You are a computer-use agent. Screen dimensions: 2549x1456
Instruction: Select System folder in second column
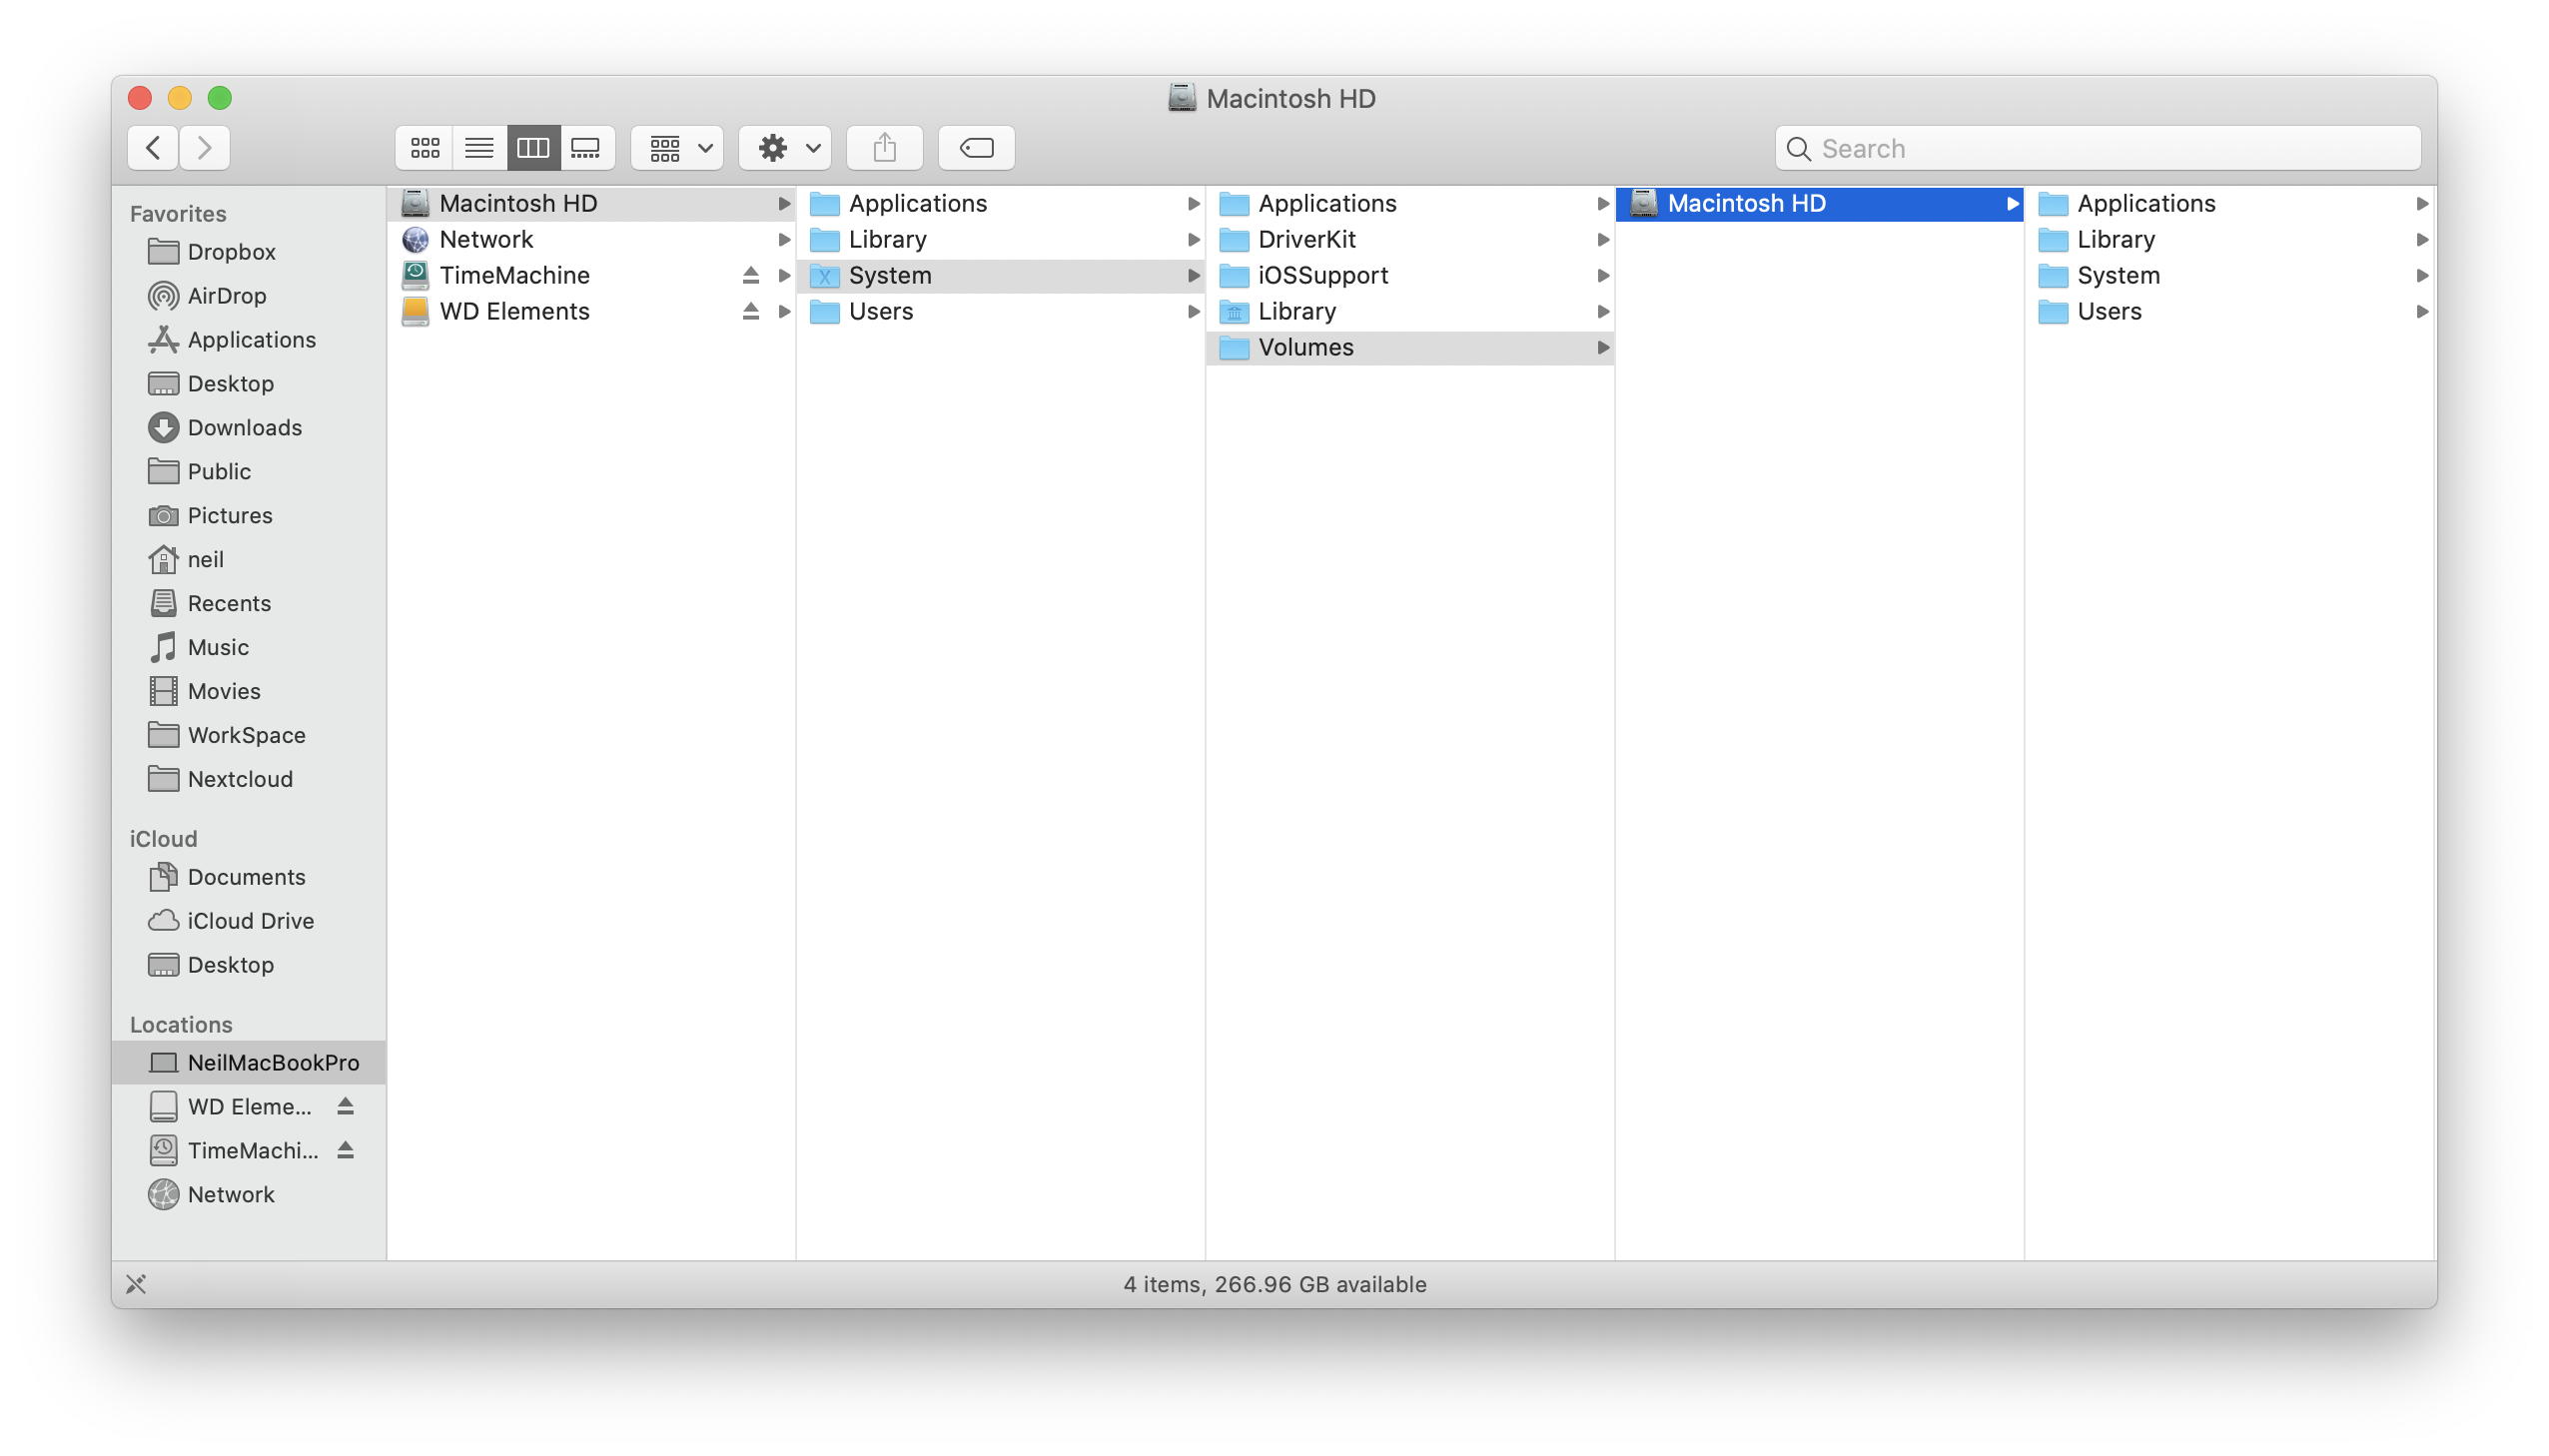tap(1000, 275)
